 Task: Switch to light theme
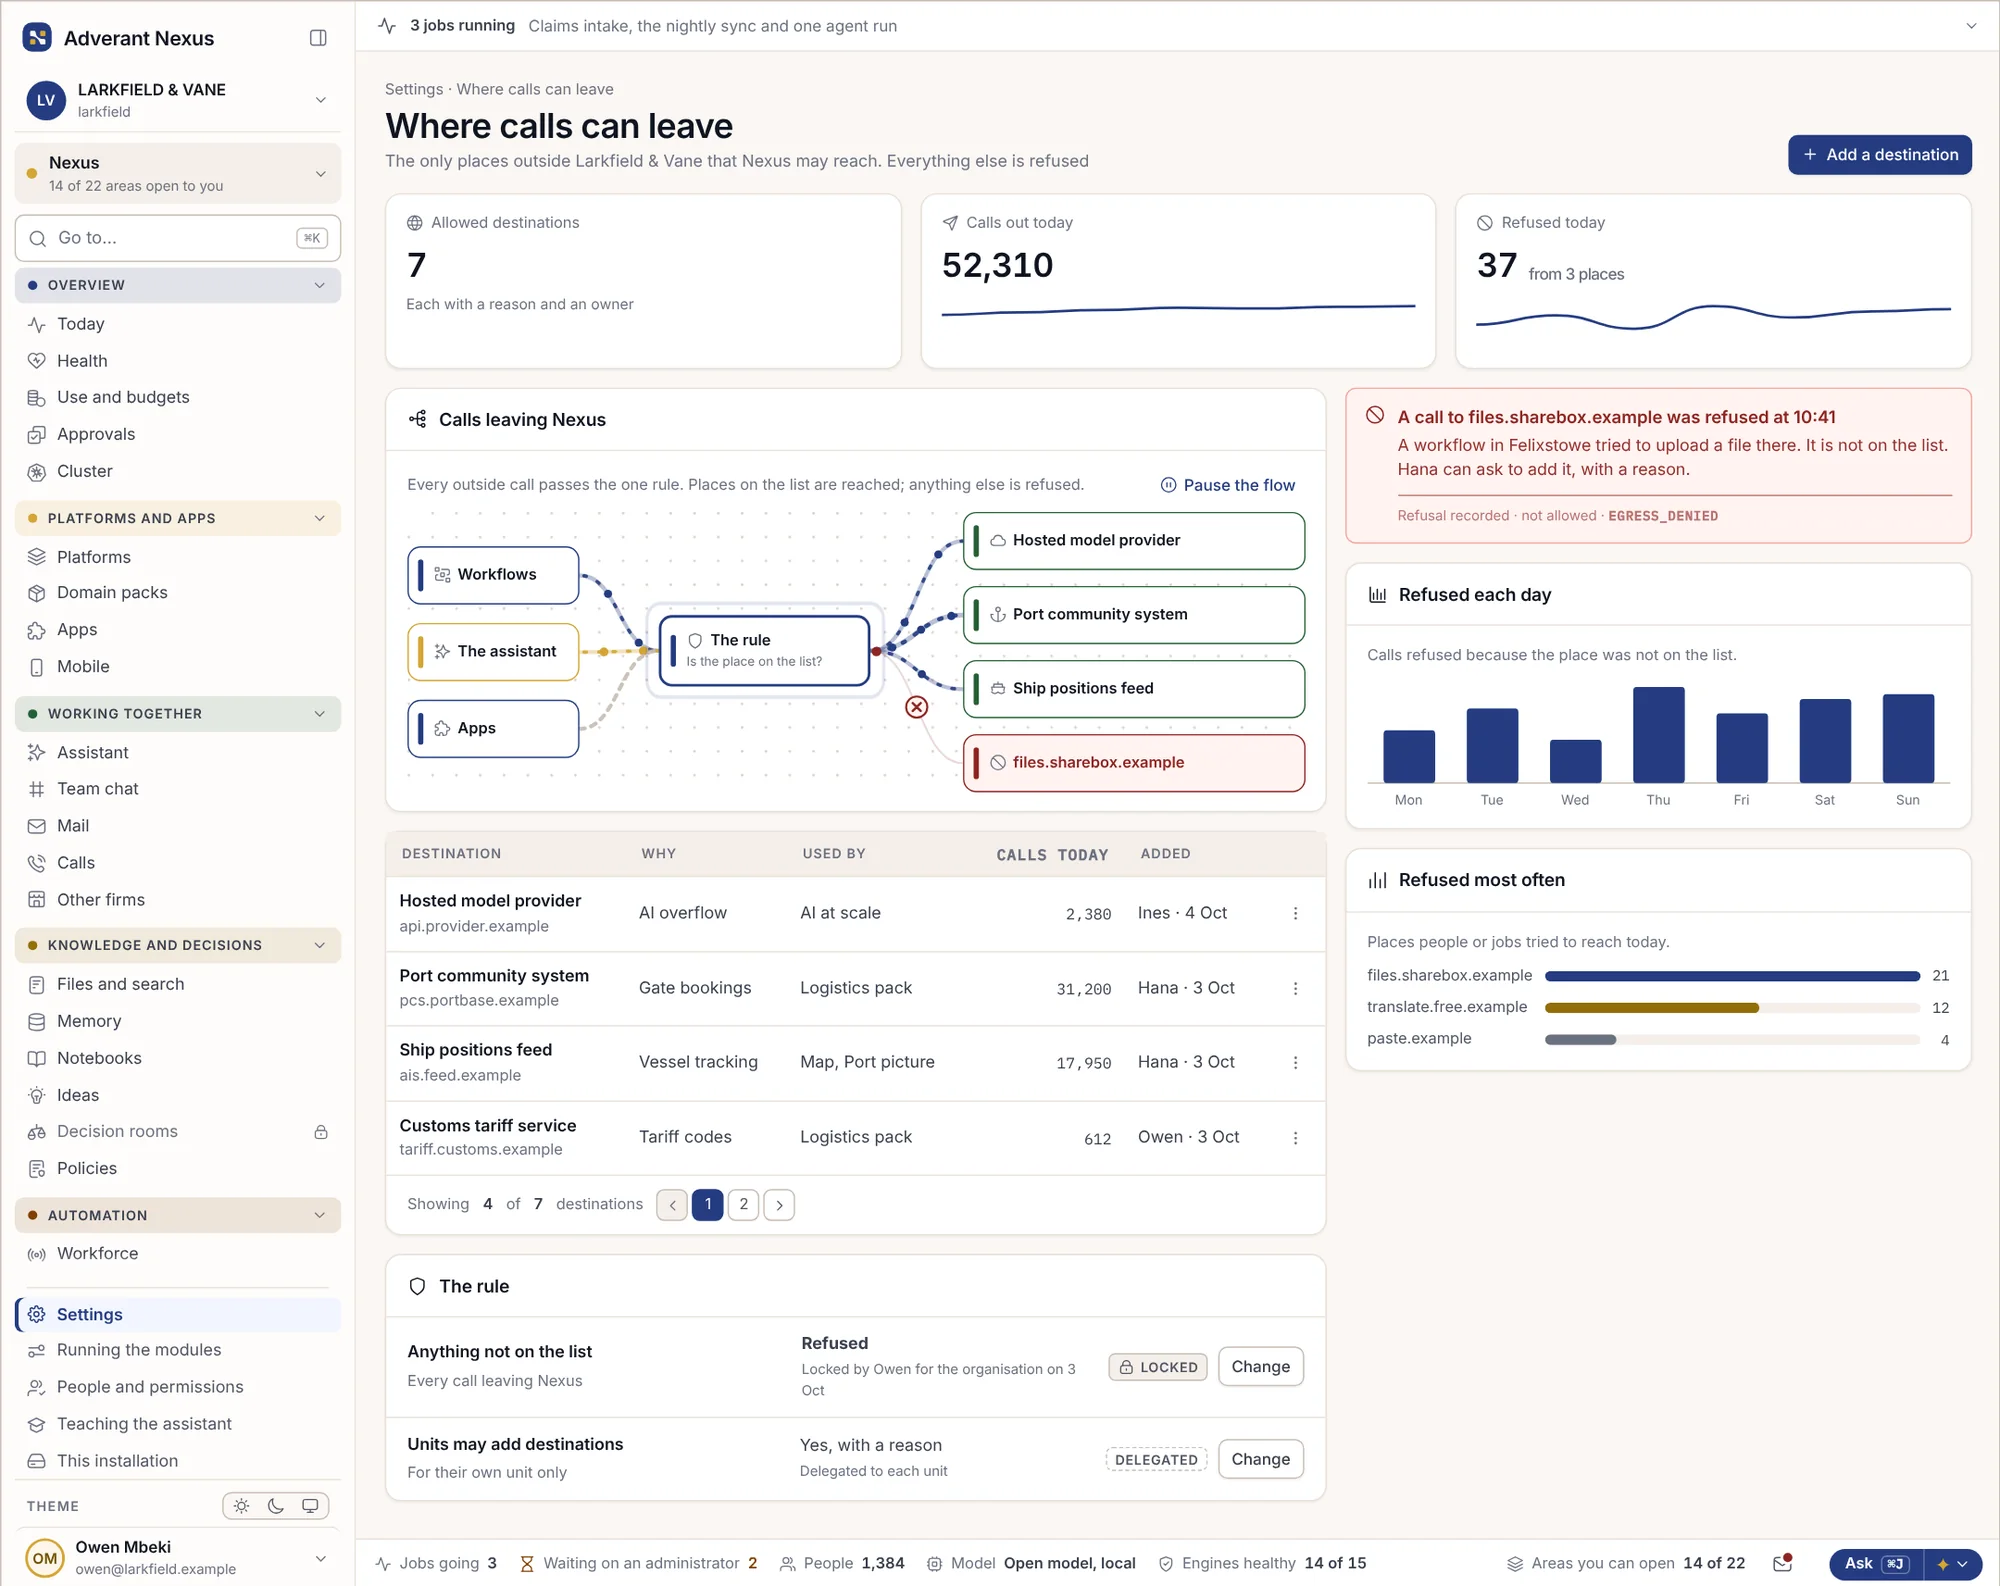(241, 1506)
